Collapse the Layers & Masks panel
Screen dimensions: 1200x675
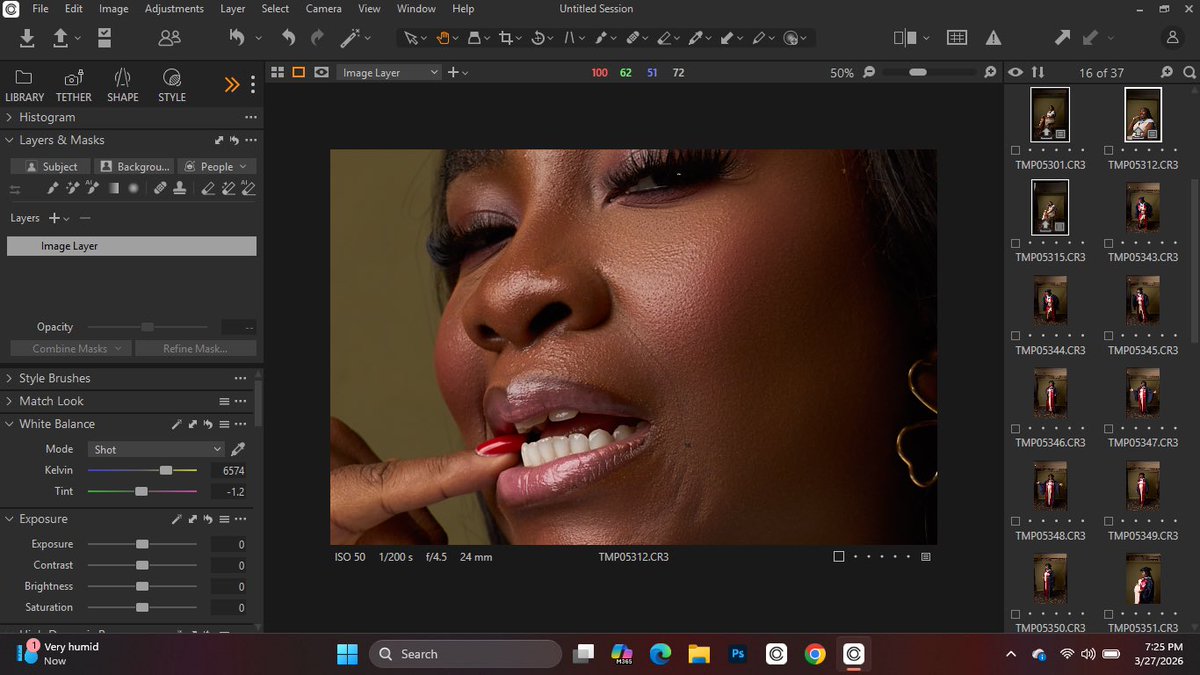pos(10,141)
